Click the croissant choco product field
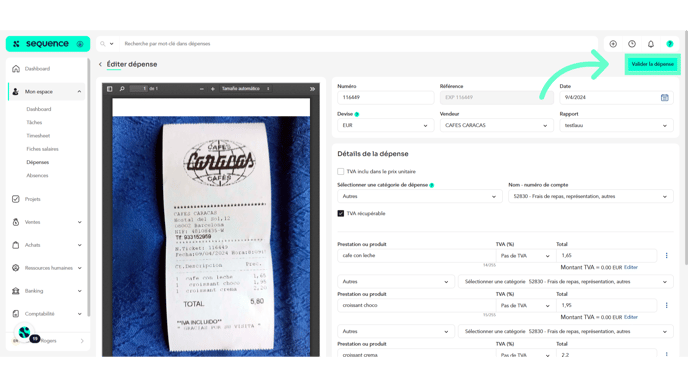This screenshot has width=688, height=387. coord(416,305)
